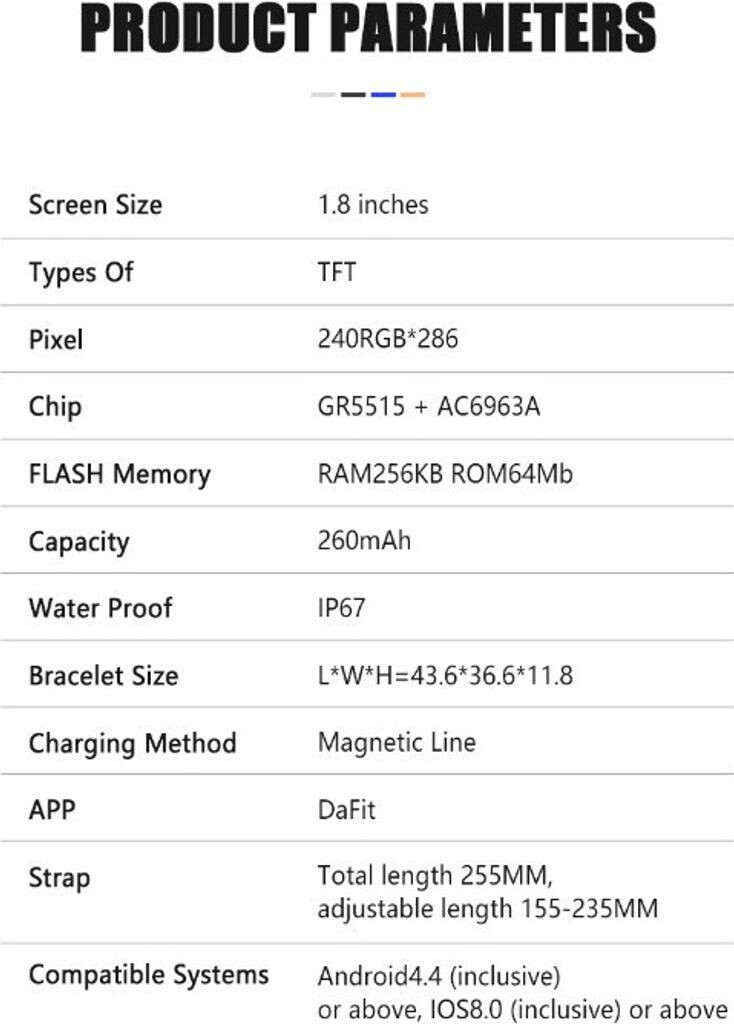Click the black color dash below the title

pos(353,95)
